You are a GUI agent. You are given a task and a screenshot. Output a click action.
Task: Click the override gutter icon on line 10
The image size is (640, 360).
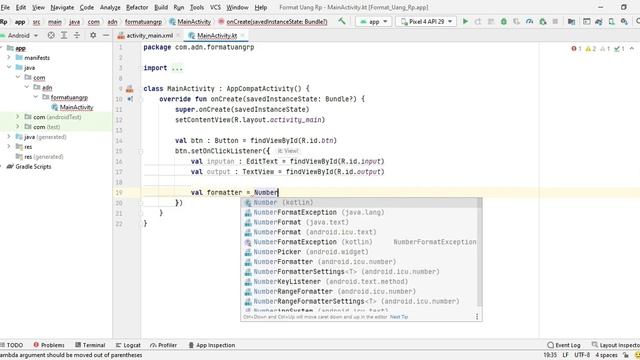(x=130, y=99)
